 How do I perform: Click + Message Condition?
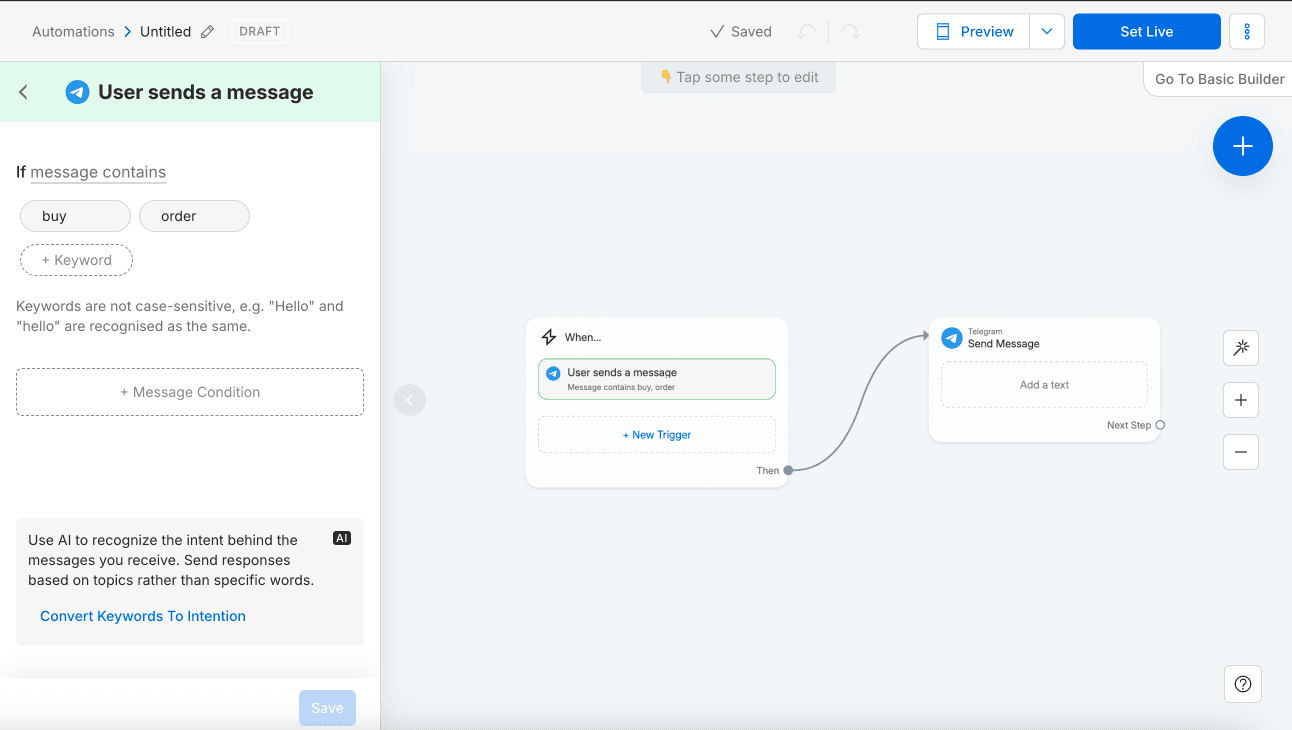point(190,392)
